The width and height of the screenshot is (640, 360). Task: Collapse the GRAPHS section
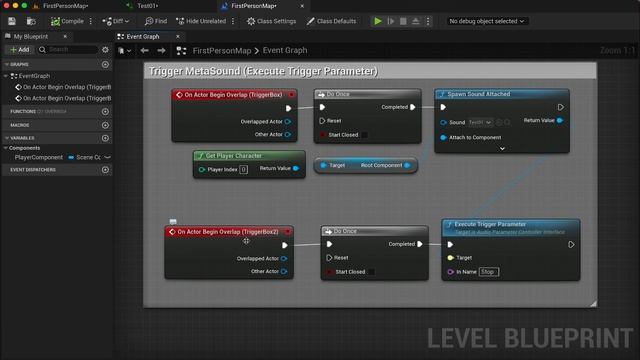click(x=7, y=64)
